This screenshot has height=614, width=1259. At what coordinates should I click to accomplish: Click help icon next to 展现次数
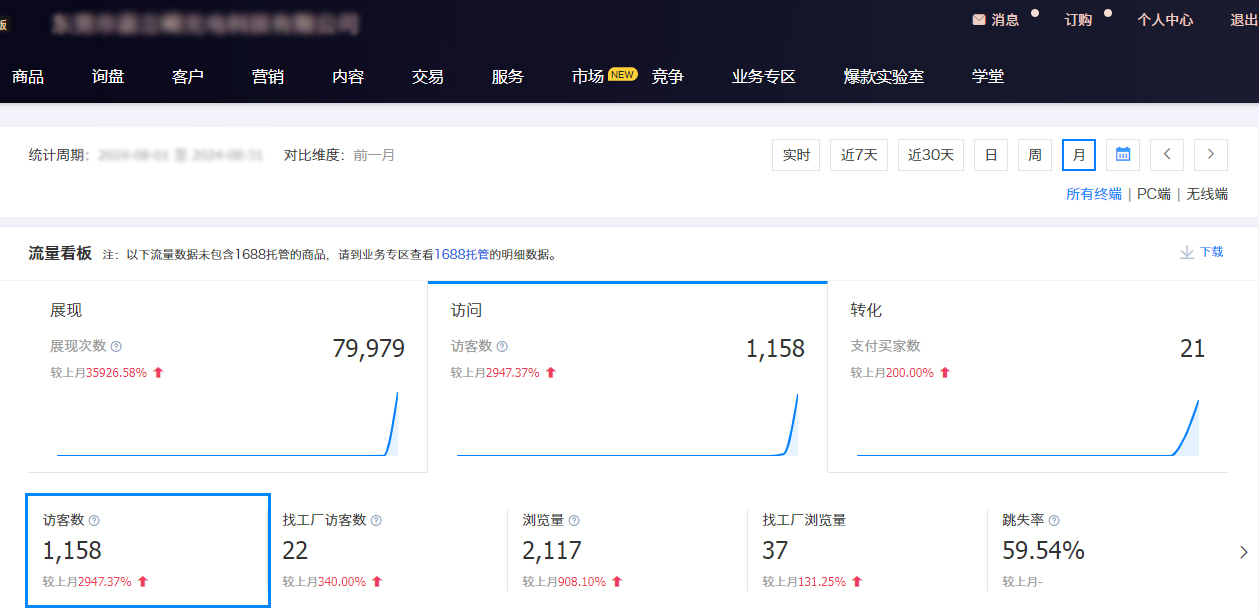pyautogui.click(x=116, y=346)
